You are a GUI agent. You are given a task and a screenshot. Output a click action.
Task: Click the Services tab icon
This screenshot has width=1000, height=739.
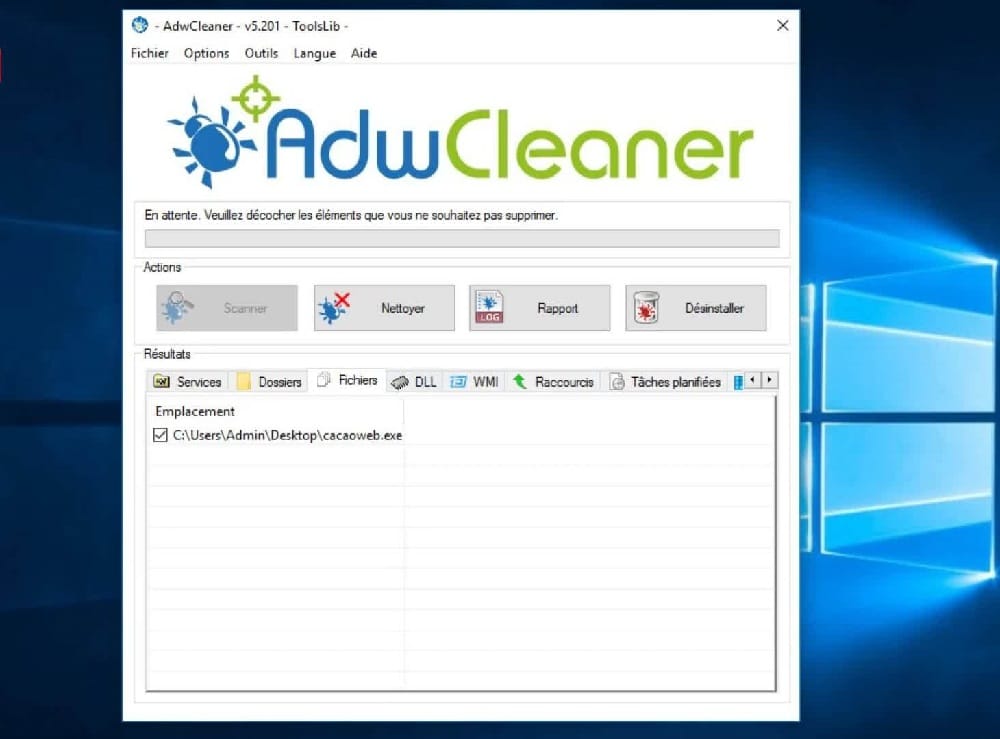[161, 381]
